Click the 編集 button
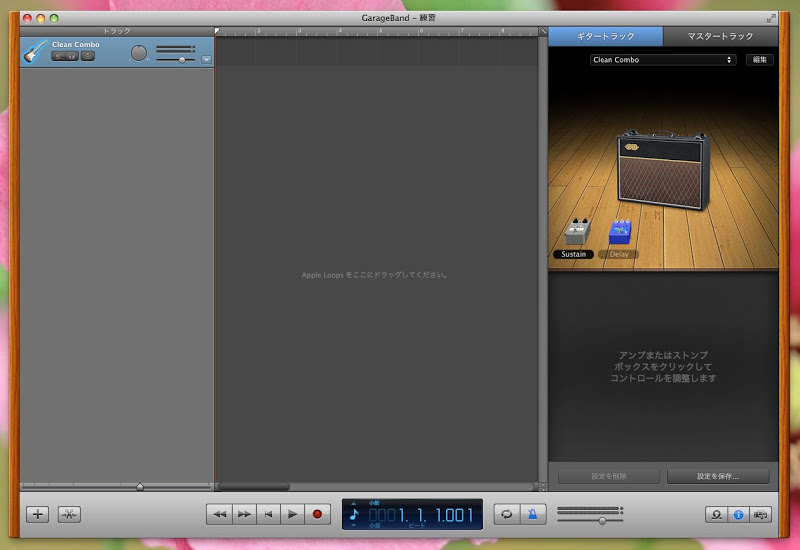 [x=760, y=60]
